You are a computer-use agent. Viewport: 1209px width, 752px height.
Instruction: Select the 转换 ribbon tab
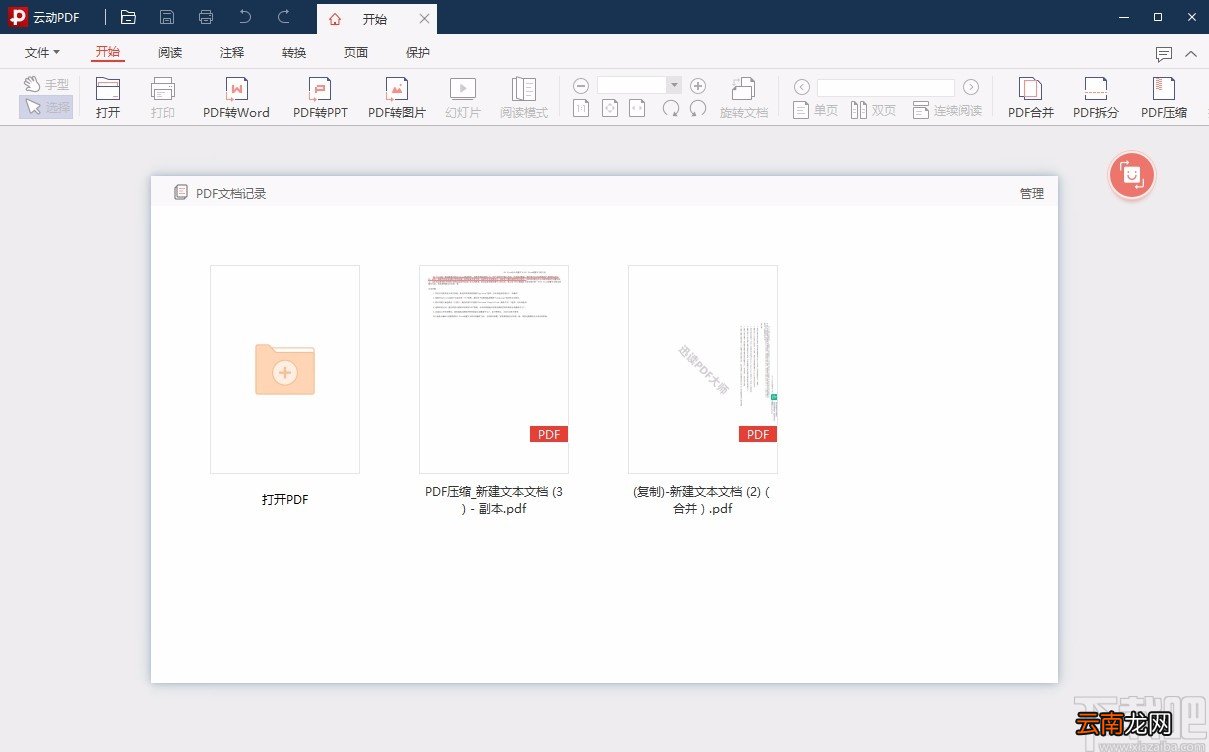(294, 53)
